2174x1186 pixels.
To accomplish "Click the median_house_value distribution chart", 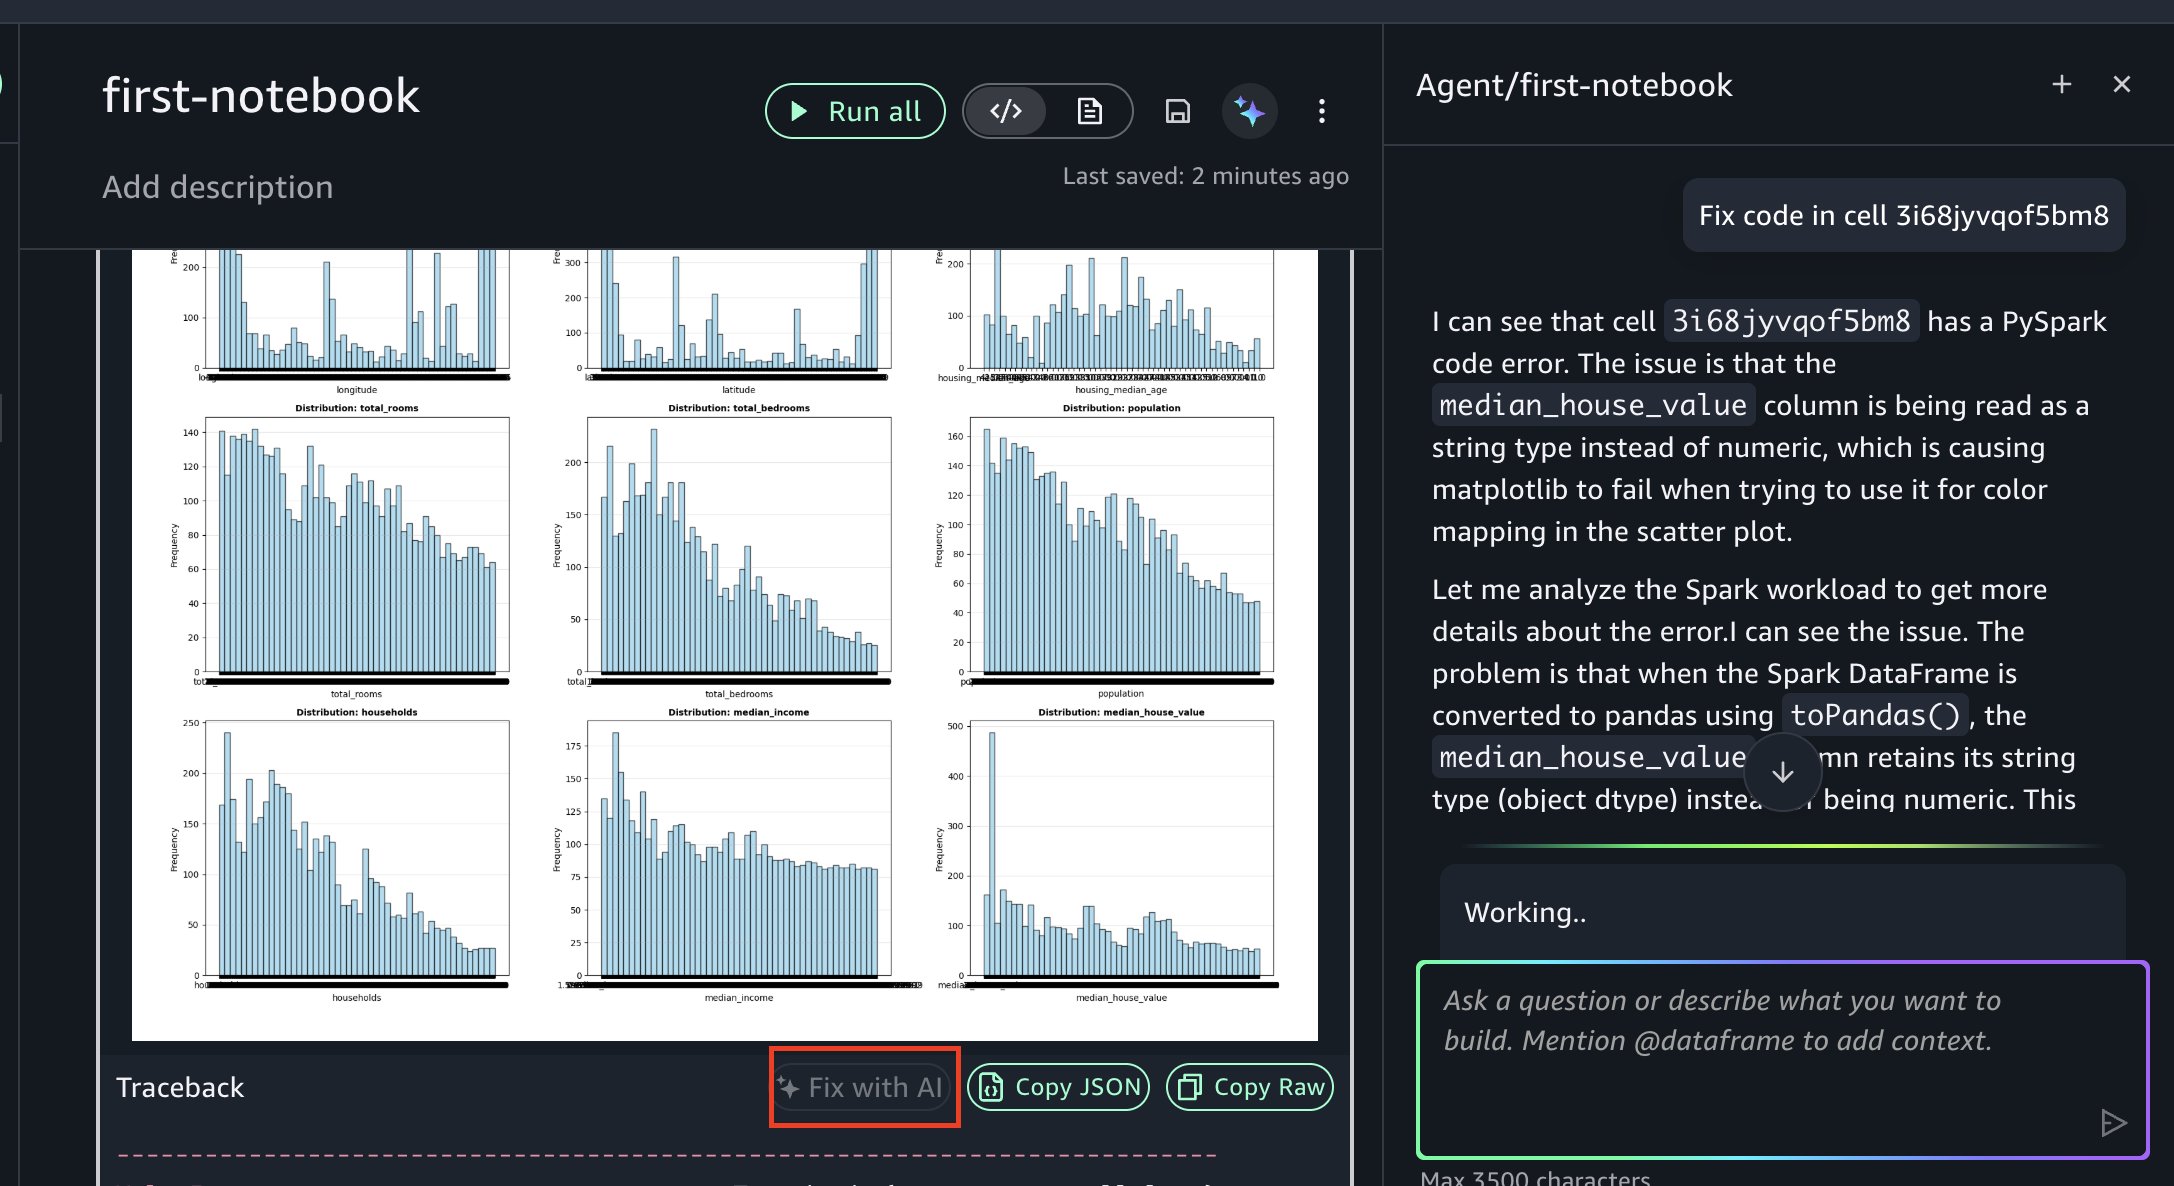I will pos(1120,848).
